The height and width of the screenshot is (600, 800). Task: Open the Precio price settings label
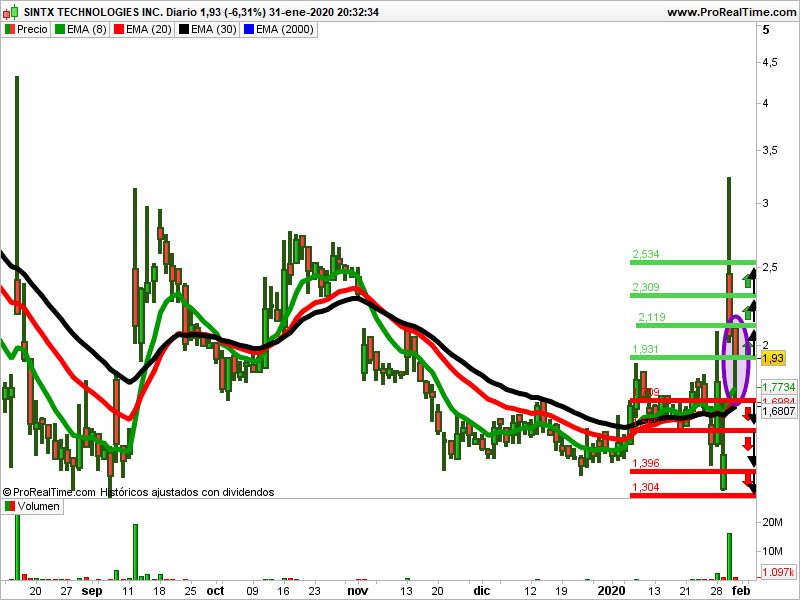(32, 29)
